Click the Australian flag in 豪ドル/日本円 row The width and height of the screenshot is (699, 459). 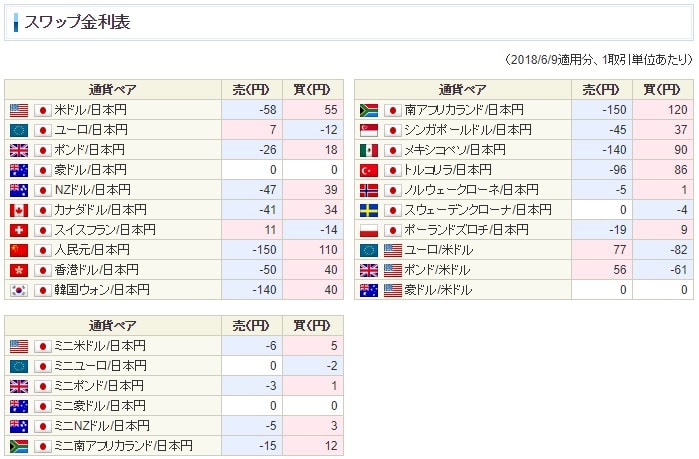[x=19, y=170]
